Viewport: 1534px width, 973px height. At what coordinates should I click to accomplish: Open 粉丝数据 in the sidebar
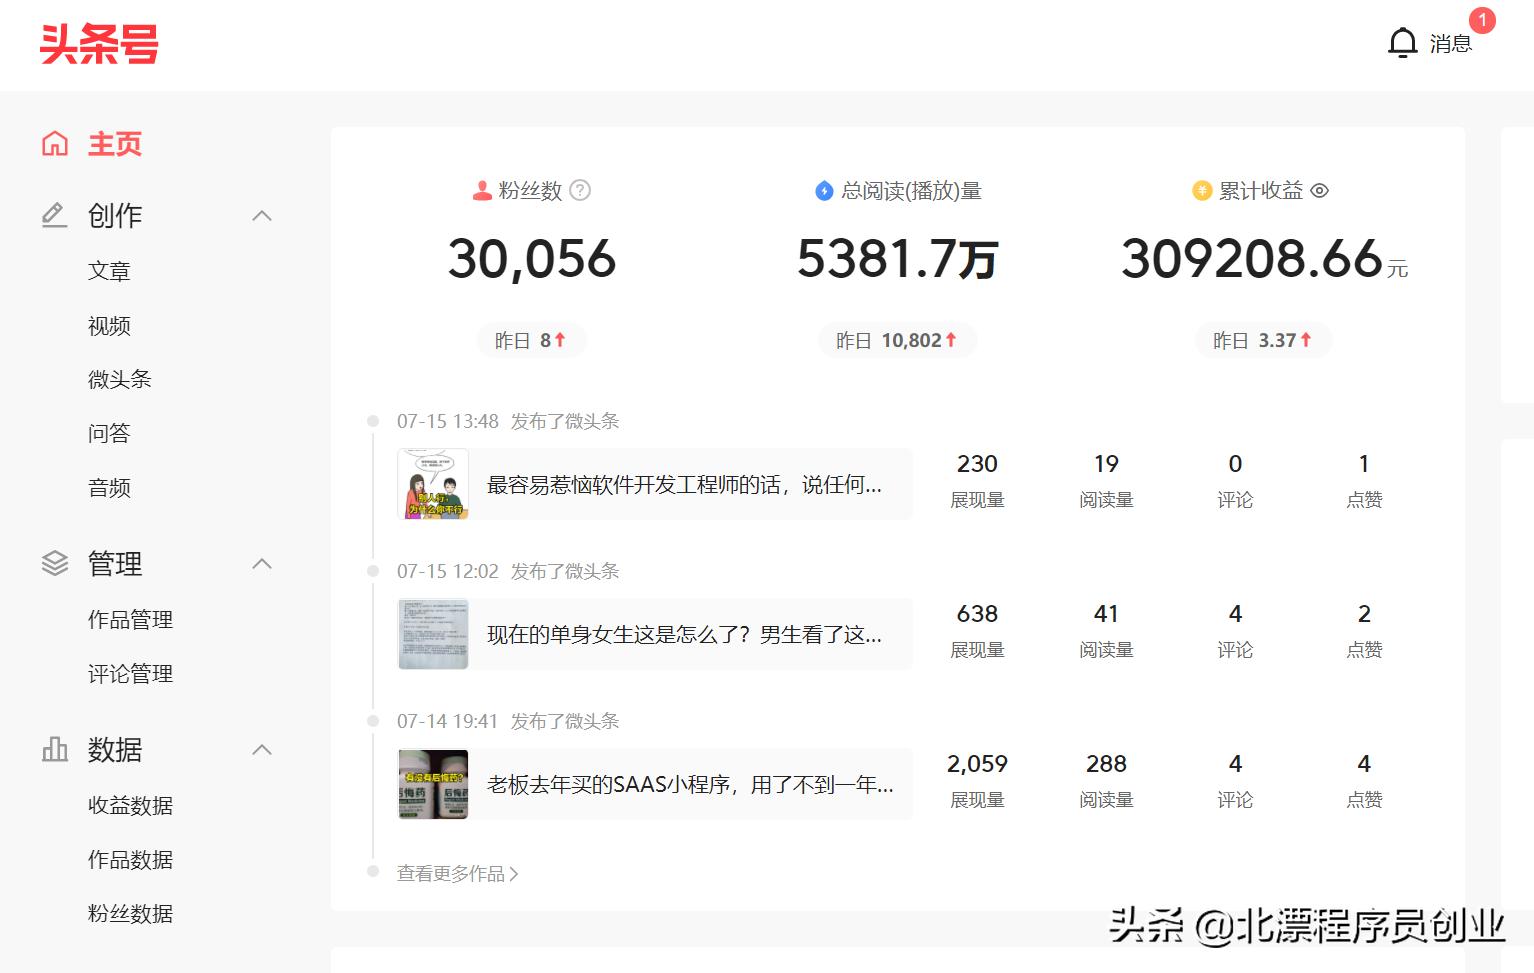coord(130,914)
